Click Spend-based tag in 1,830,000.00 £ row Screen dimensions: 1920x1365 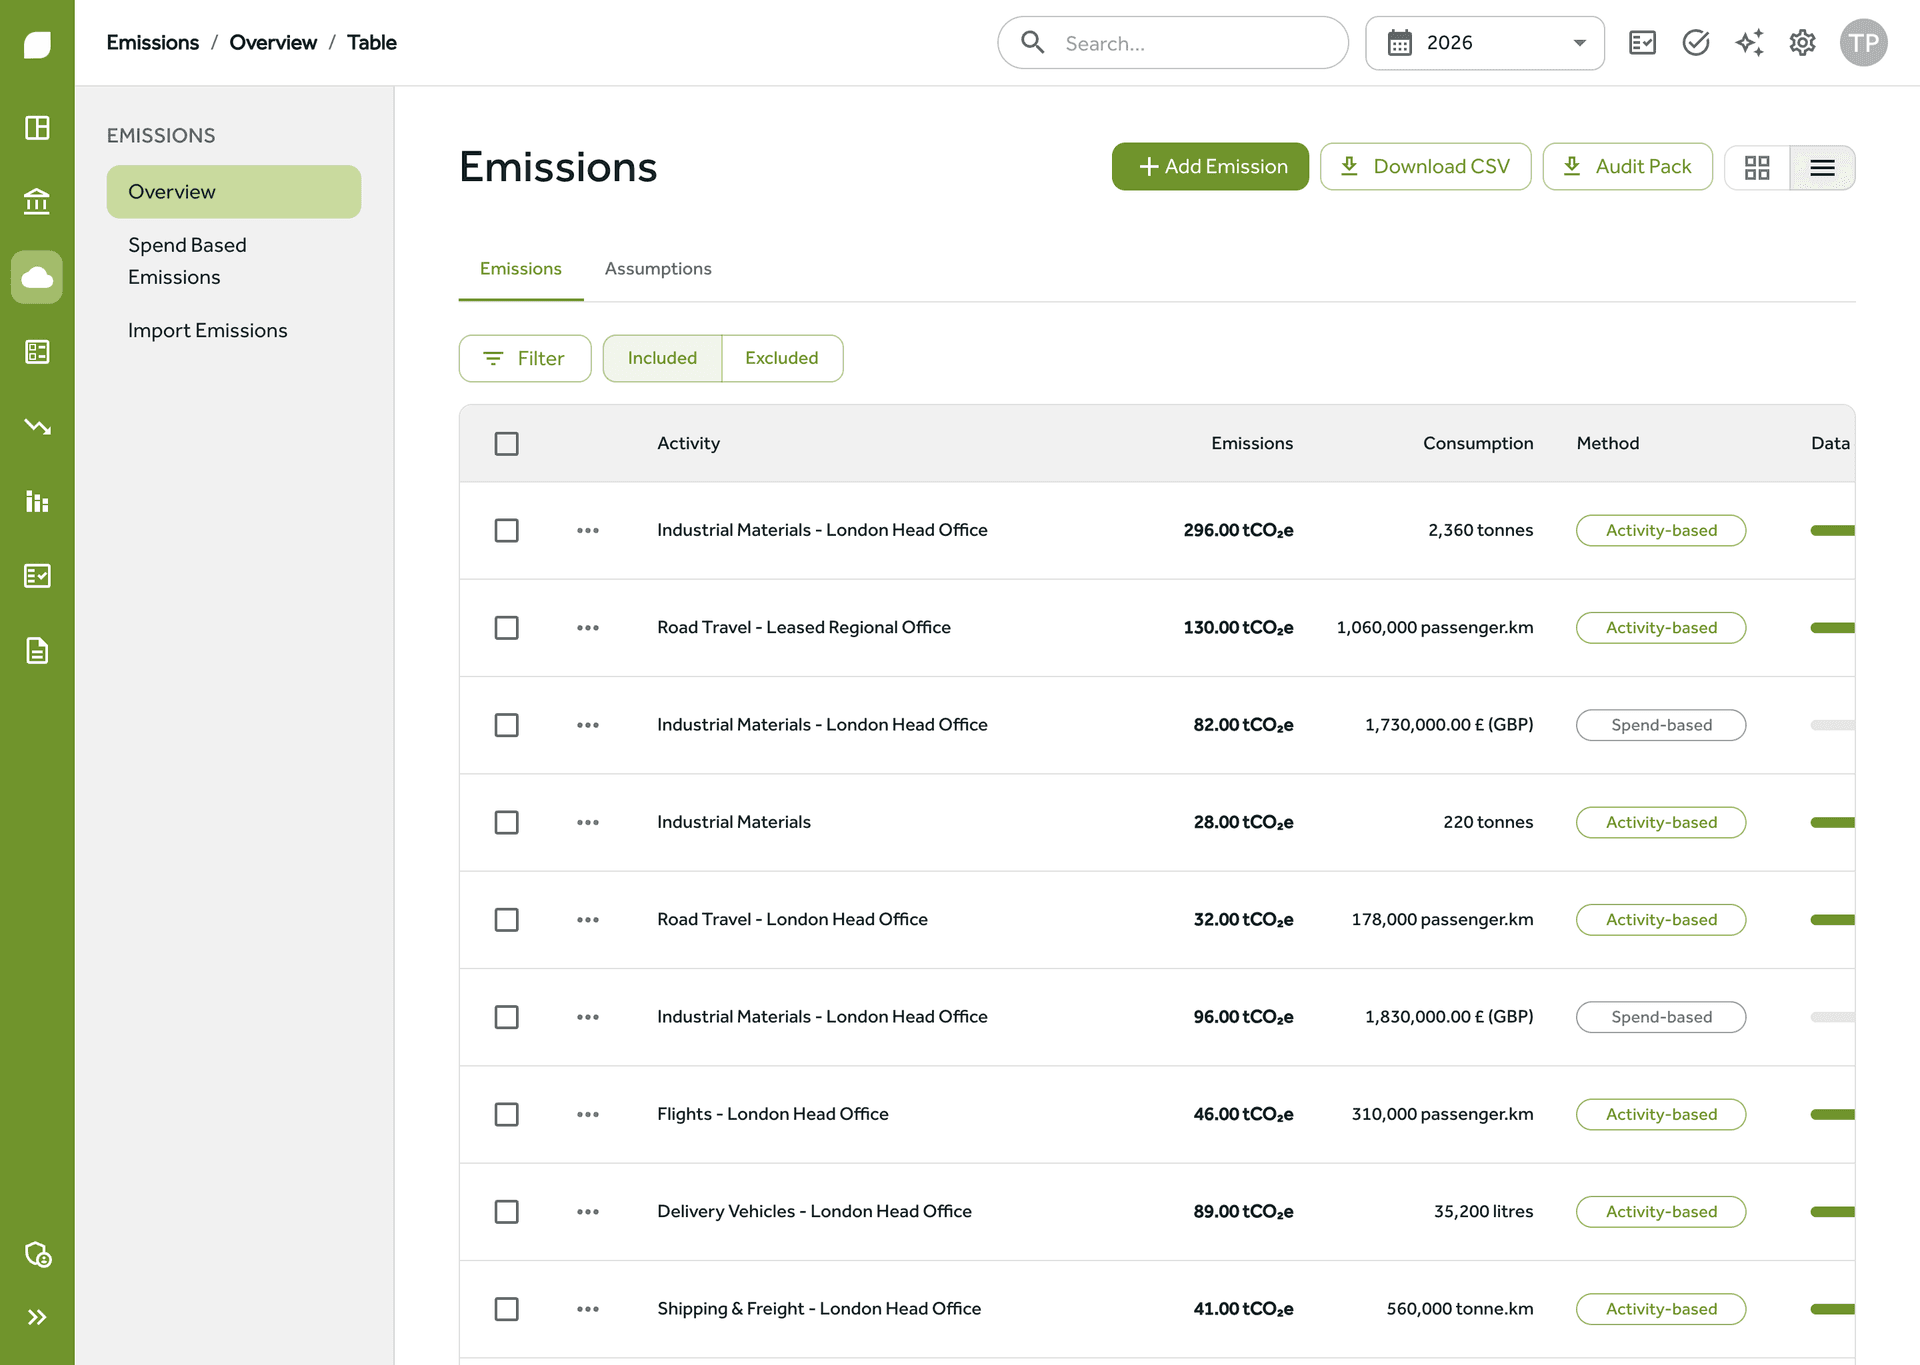tap(1661, 1017)
